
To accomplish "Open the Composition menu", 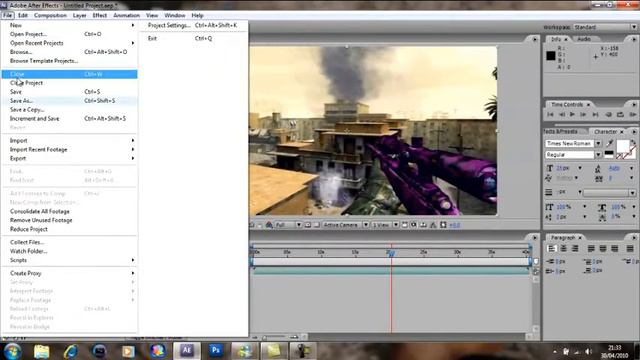I will click(50, 15).
